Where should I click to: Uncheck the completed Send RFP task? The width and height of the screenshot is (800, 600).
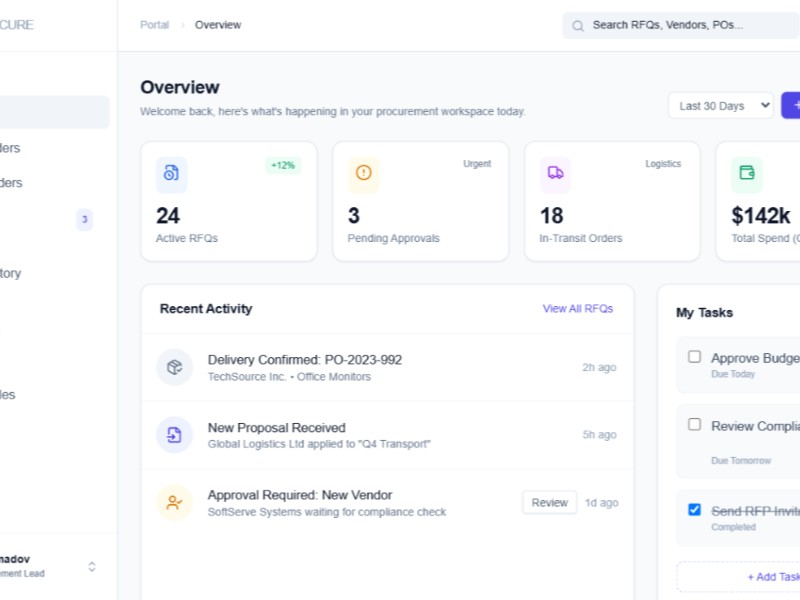coord(694,510)
